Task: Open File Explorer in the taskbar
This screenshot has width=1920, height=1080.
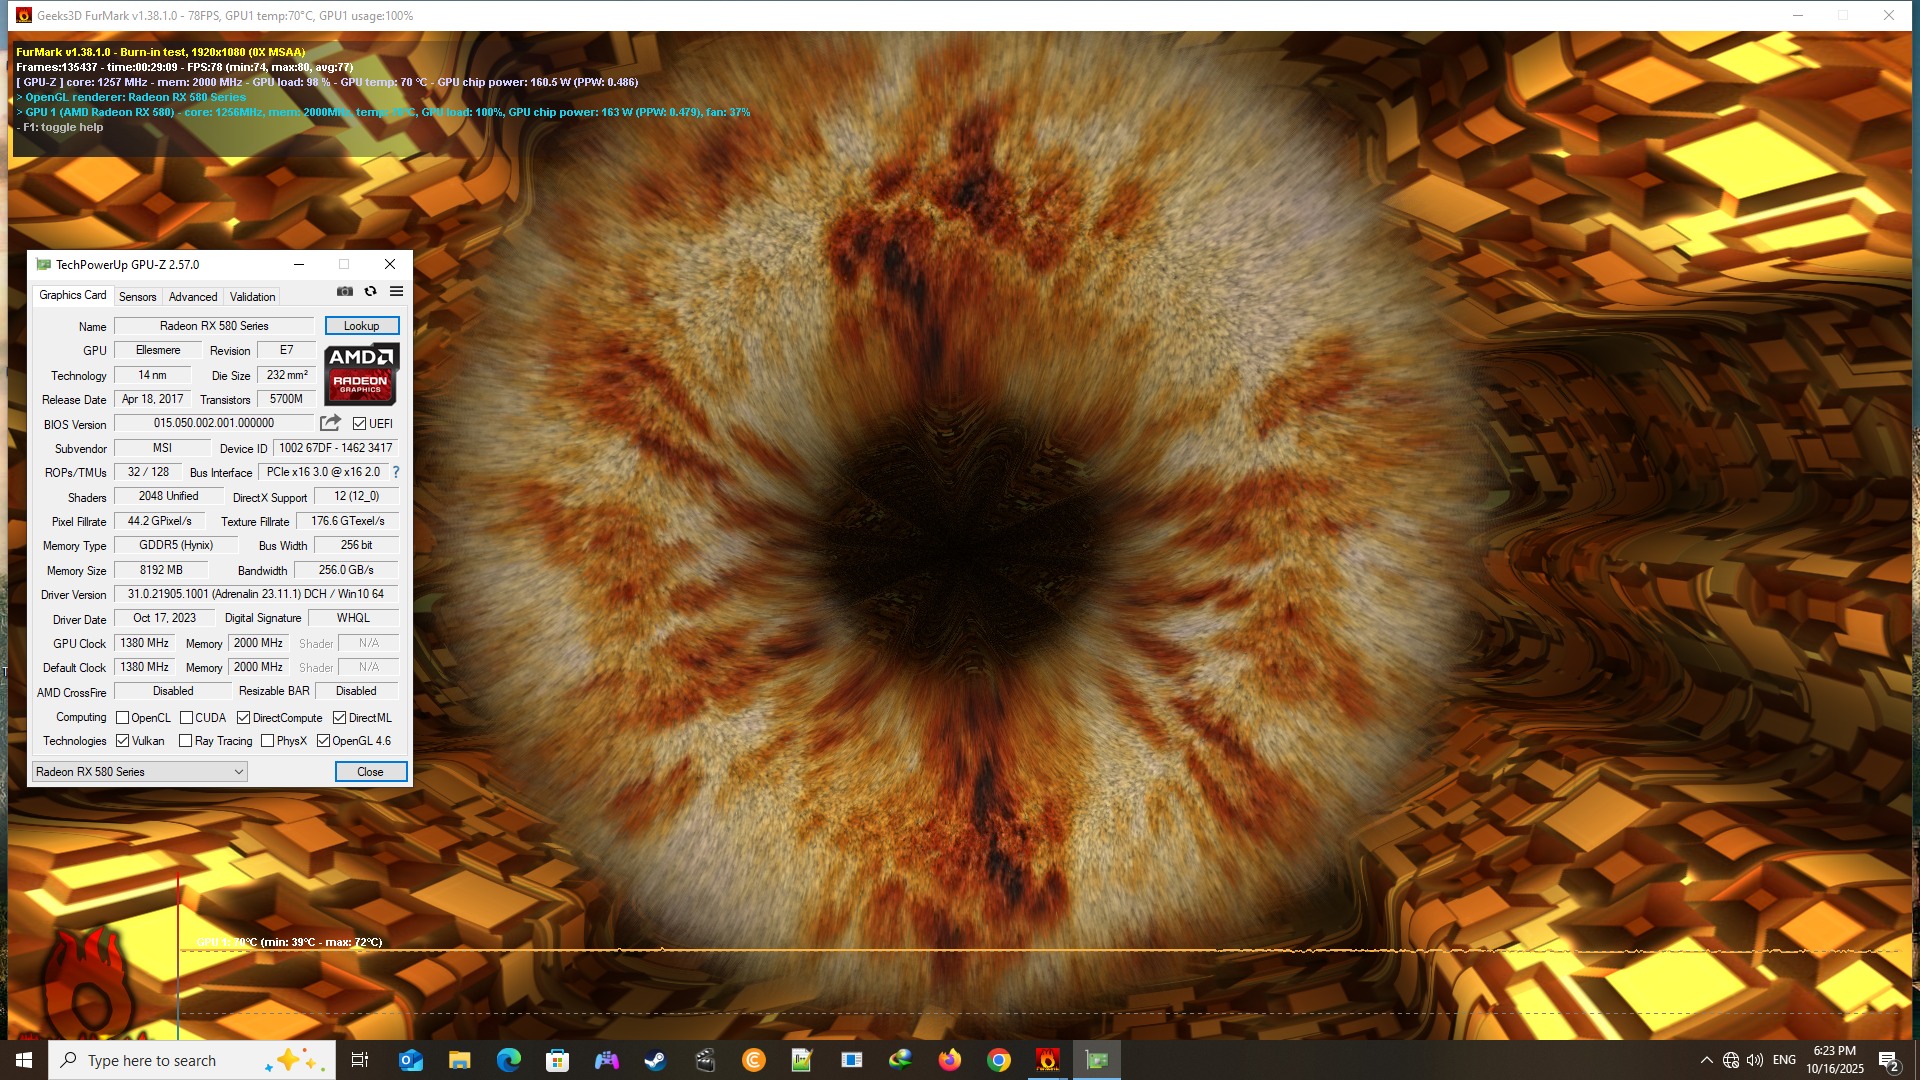Action: click(x=459, y=1060)
